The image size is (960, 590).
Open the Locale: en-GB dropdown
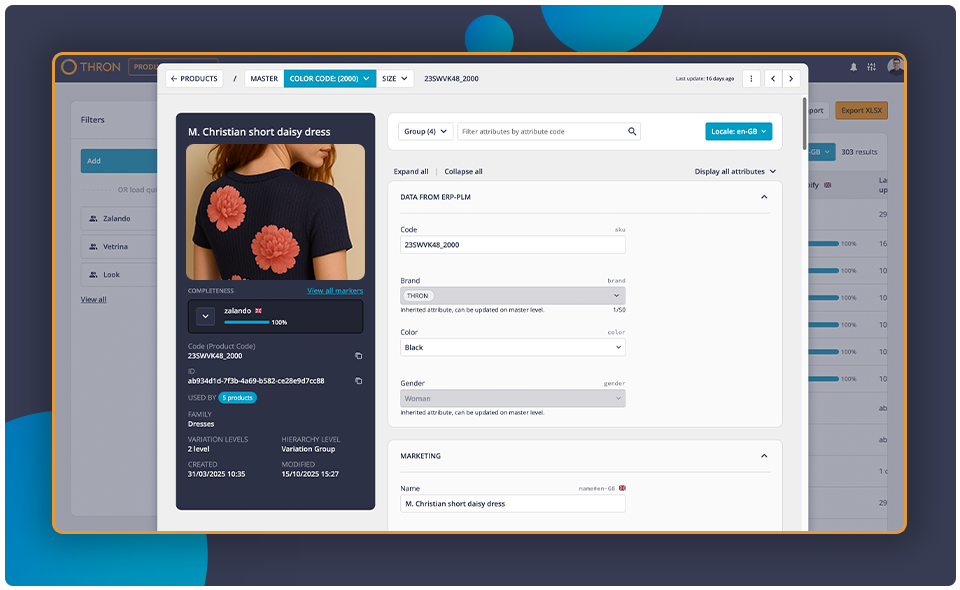(x=738, y=132)
